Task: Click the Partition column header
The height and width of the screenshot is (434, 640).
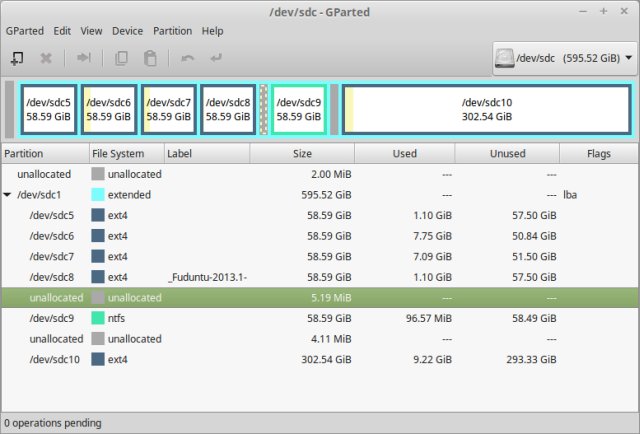Action: coord(45,154)
